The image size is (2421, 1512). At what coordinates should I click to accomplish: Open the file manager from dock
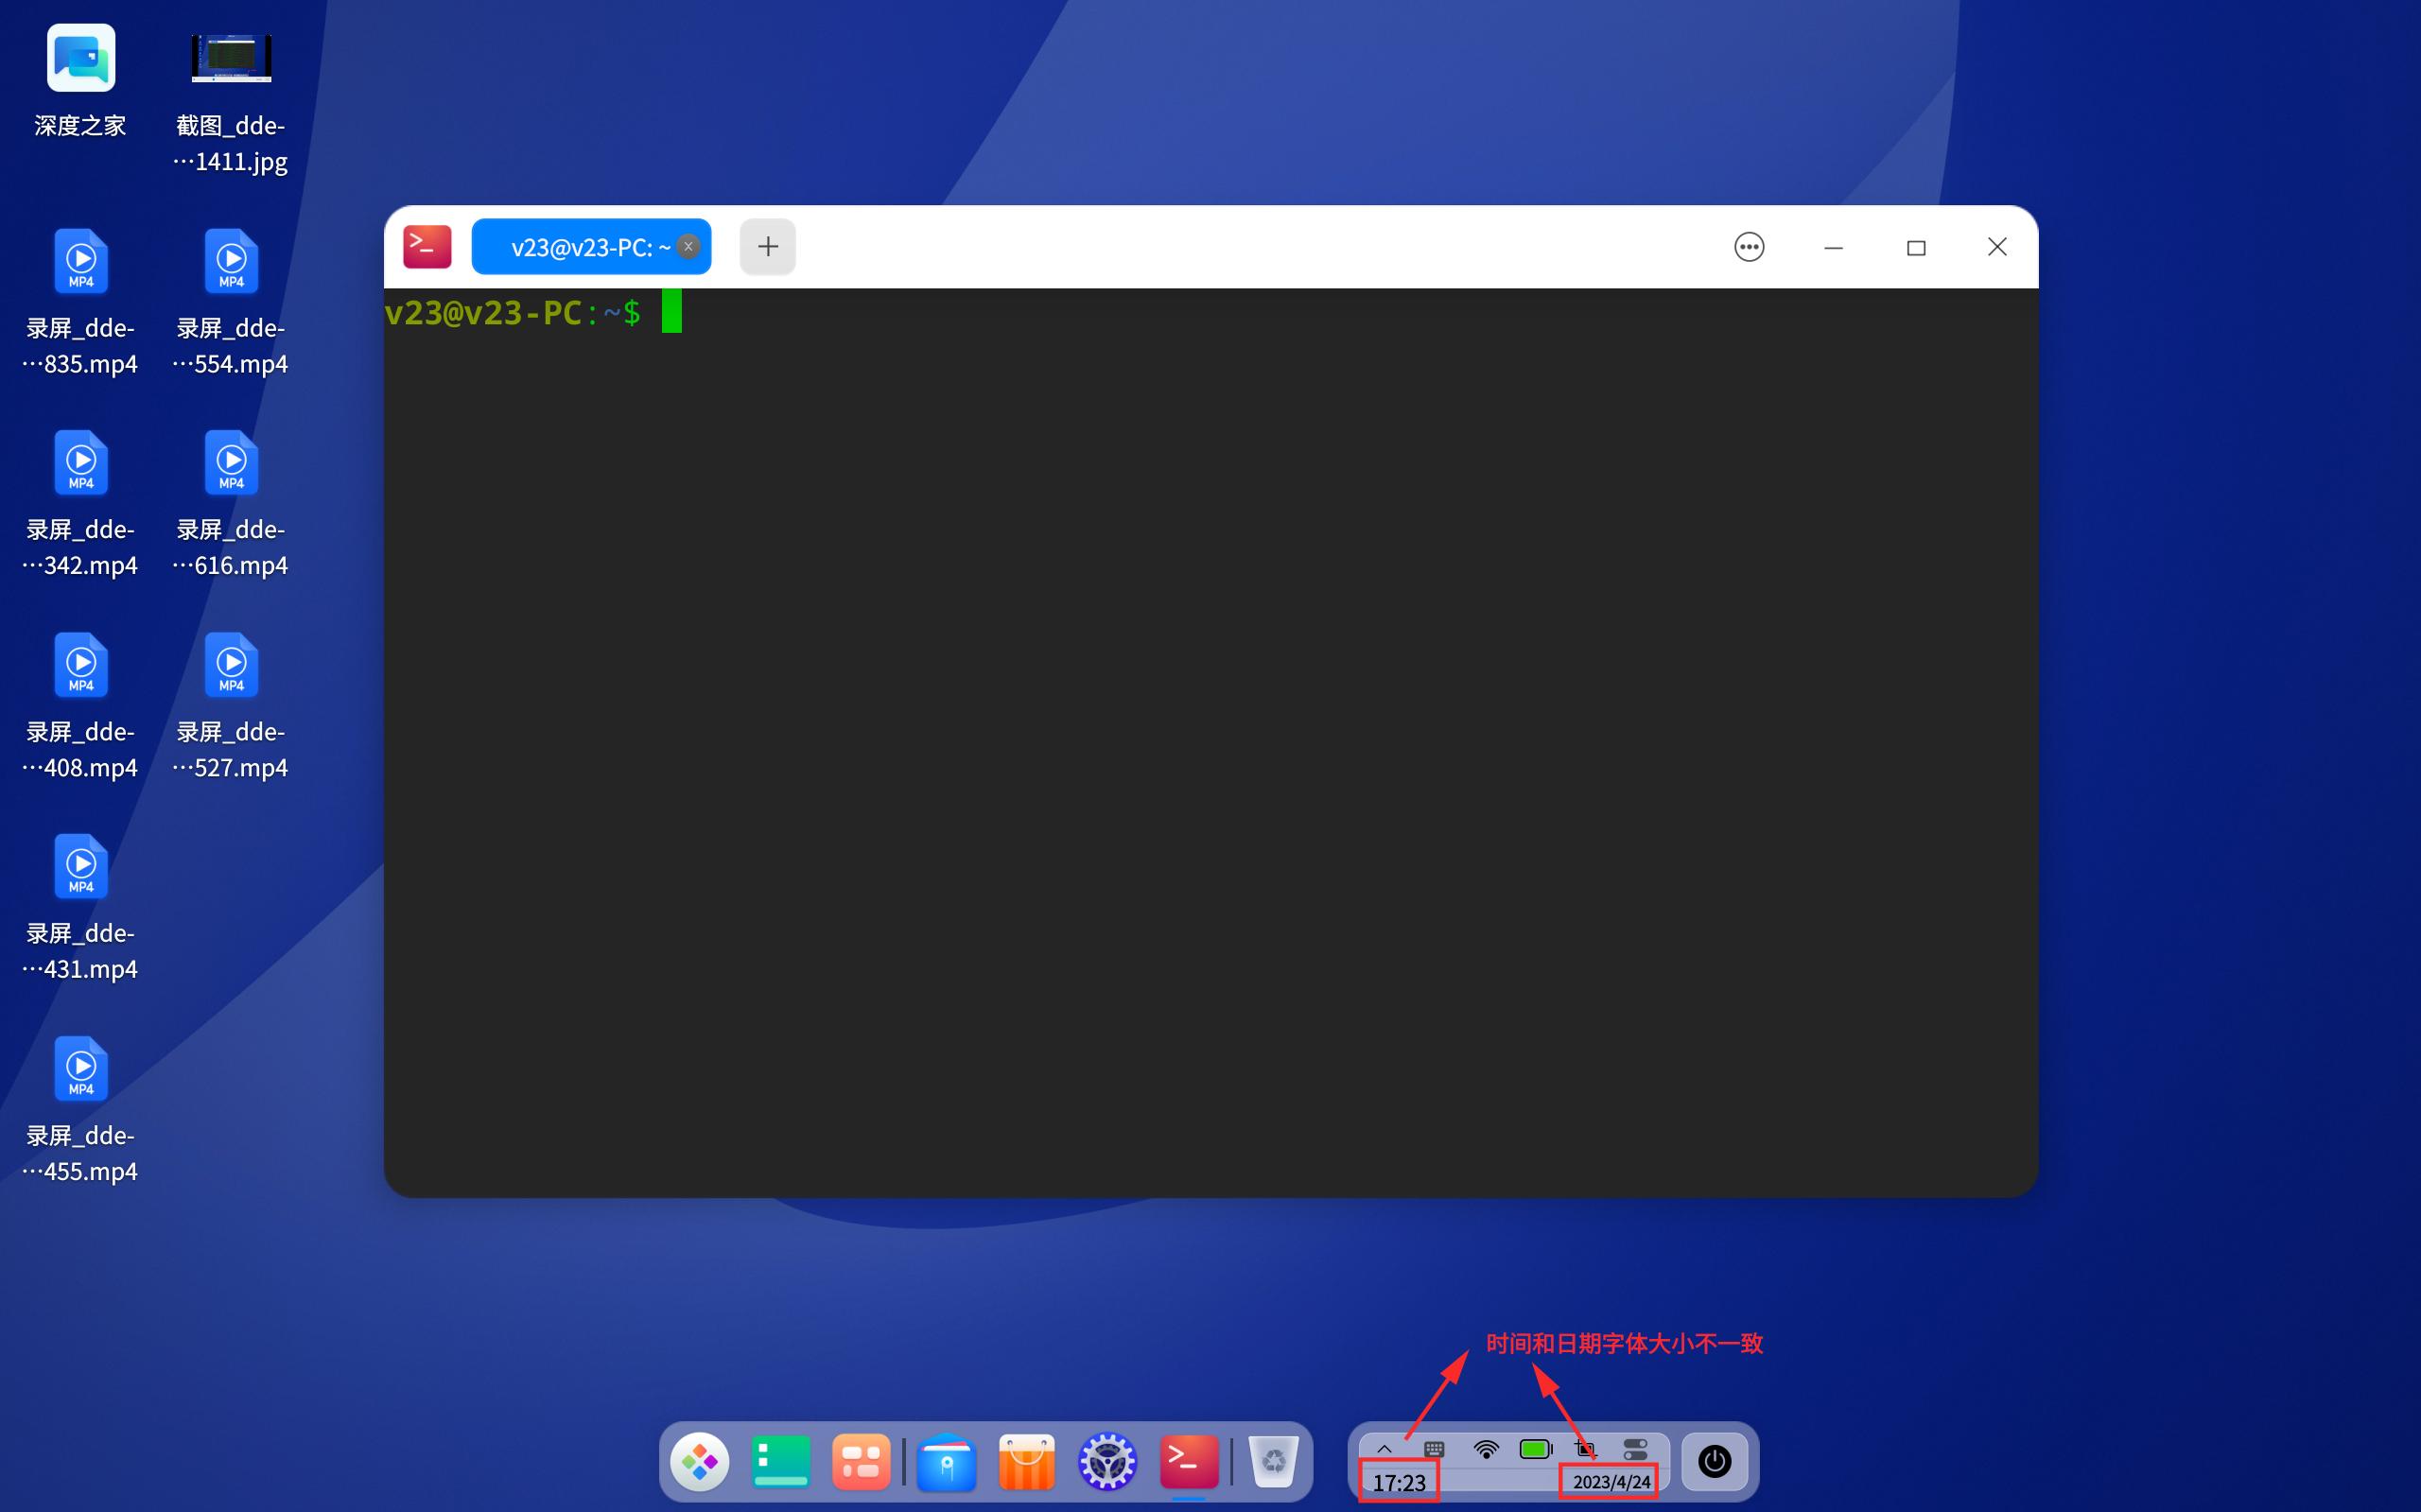tap(946, 1462)
